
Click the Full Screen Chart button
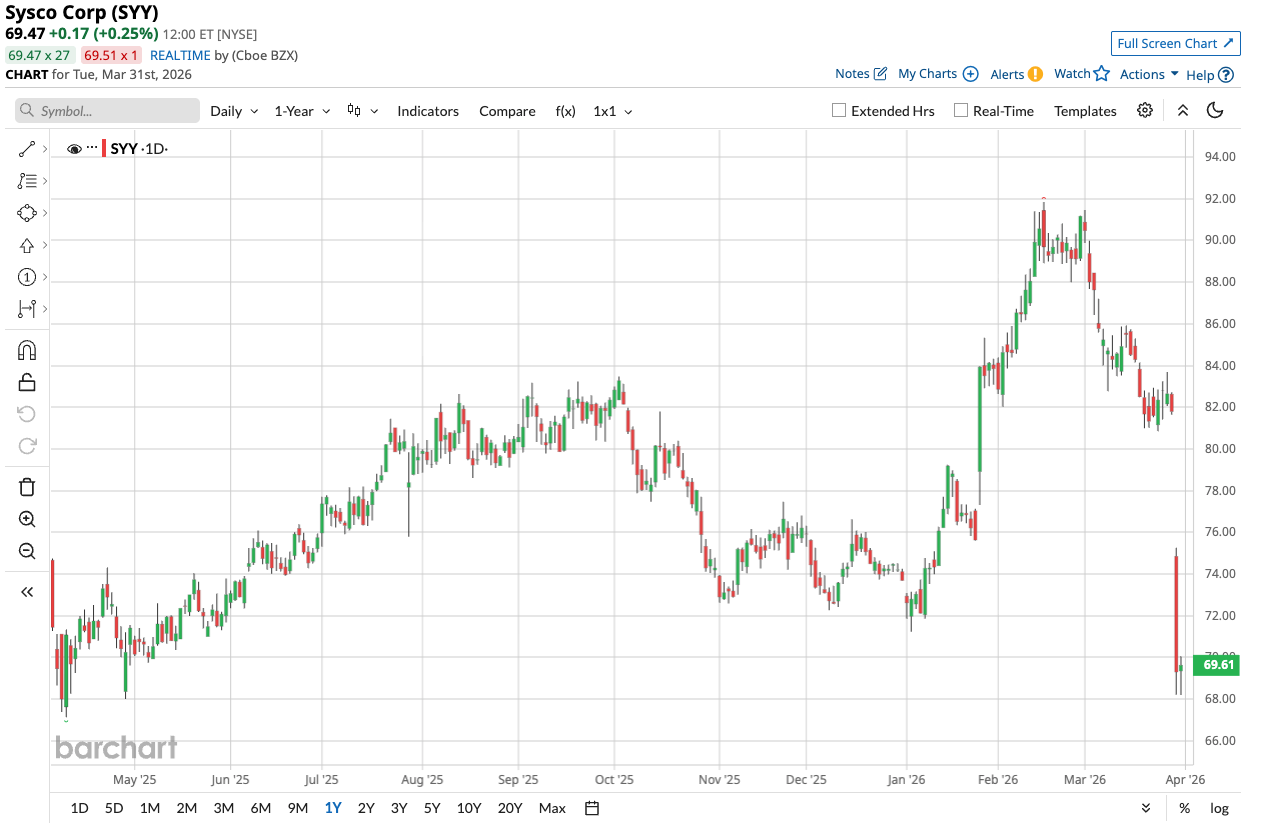(x=1176, y=43)
